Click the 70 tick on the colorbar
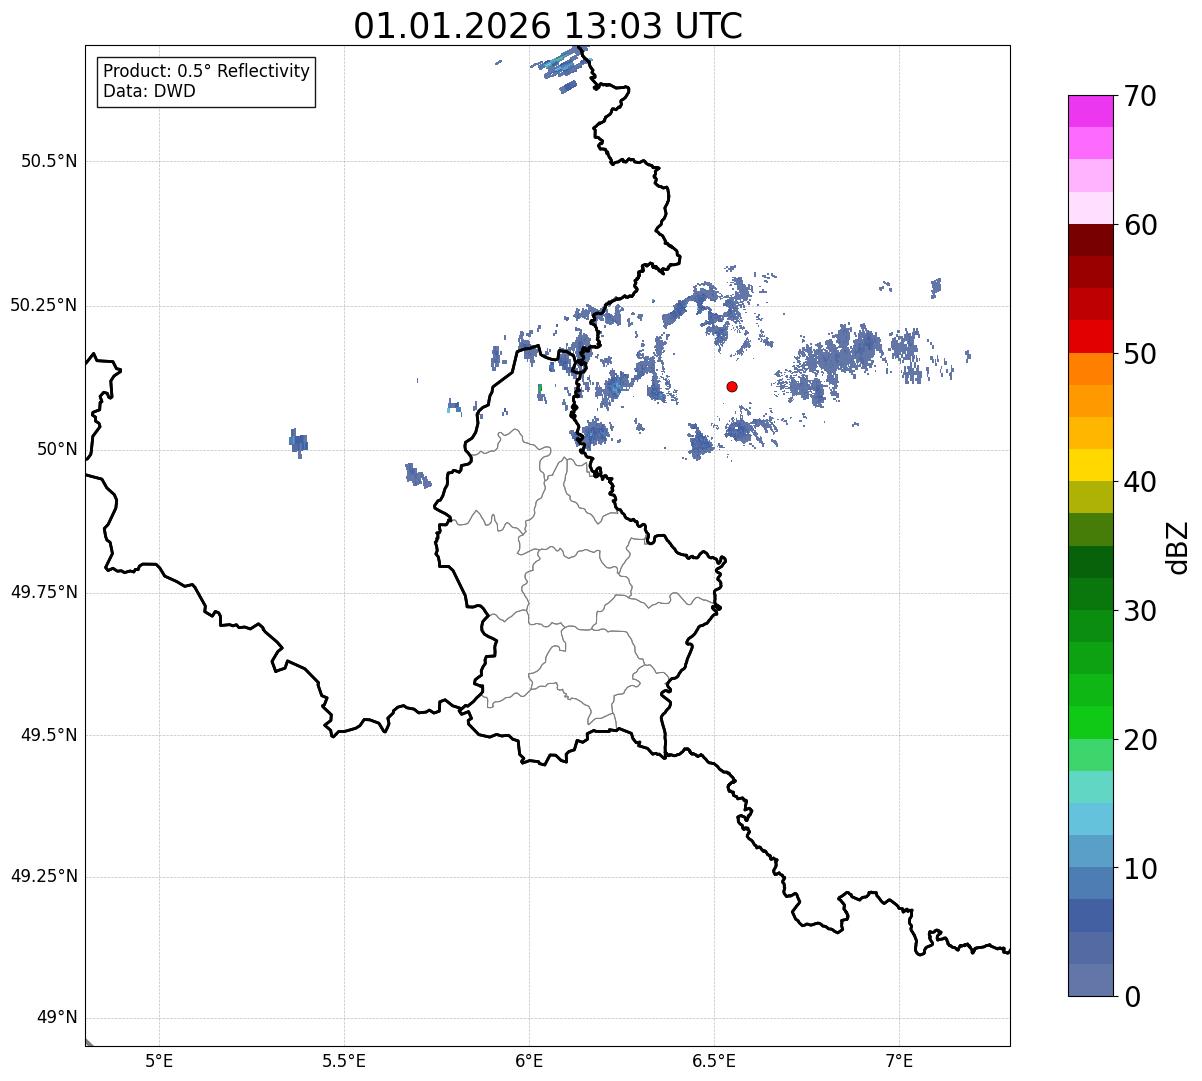 coord(1140,97)
